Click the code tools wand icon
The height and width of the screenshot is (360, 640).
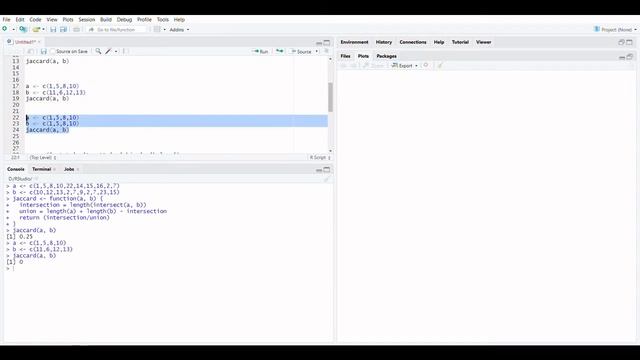[x=108, y=51]
